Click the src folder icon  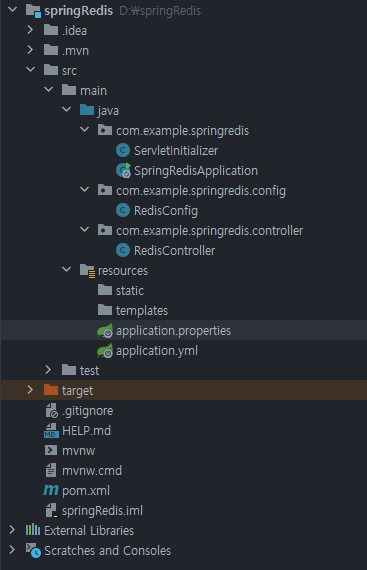pos(51,70)
